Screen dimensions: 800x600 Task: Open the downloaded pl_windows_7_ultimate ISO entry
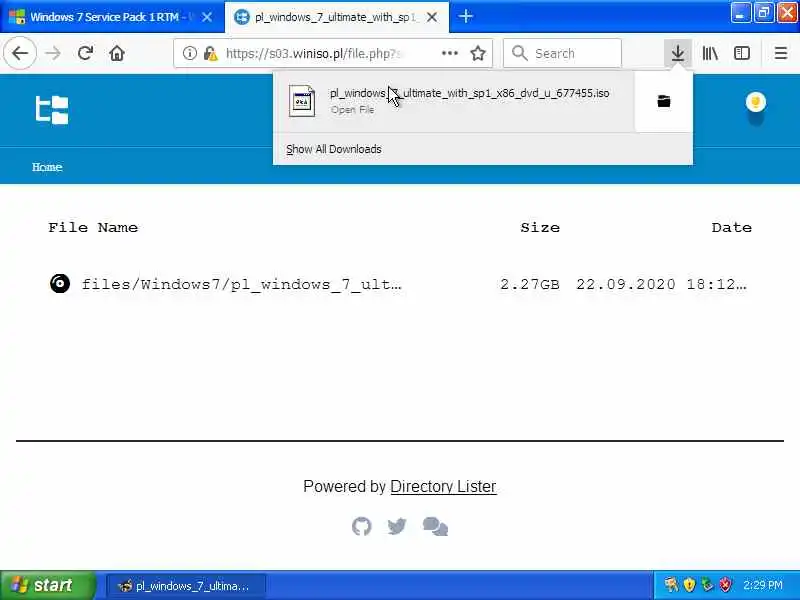pos(454,101)
